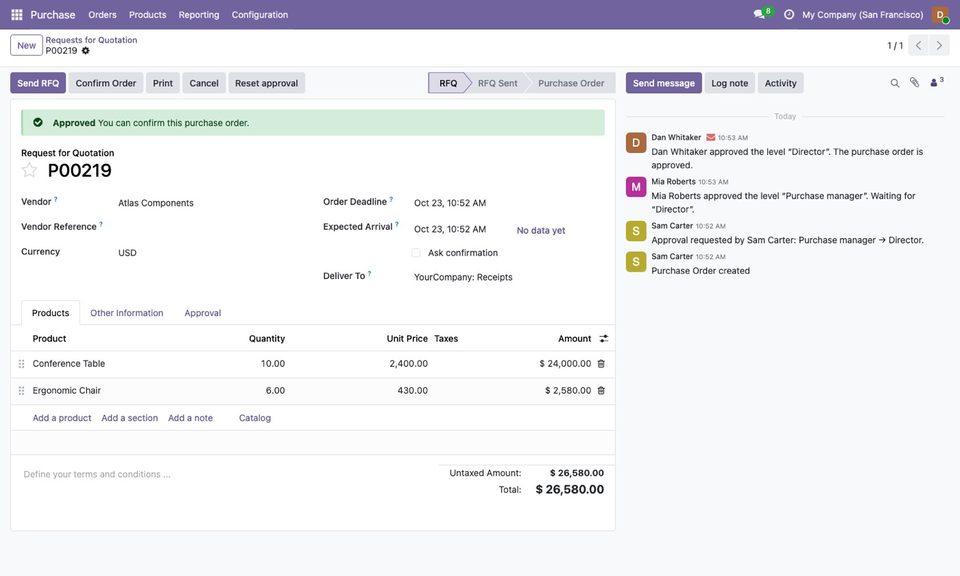
Task: Go to previous record arrow
Action: click(x=918, y=45)
